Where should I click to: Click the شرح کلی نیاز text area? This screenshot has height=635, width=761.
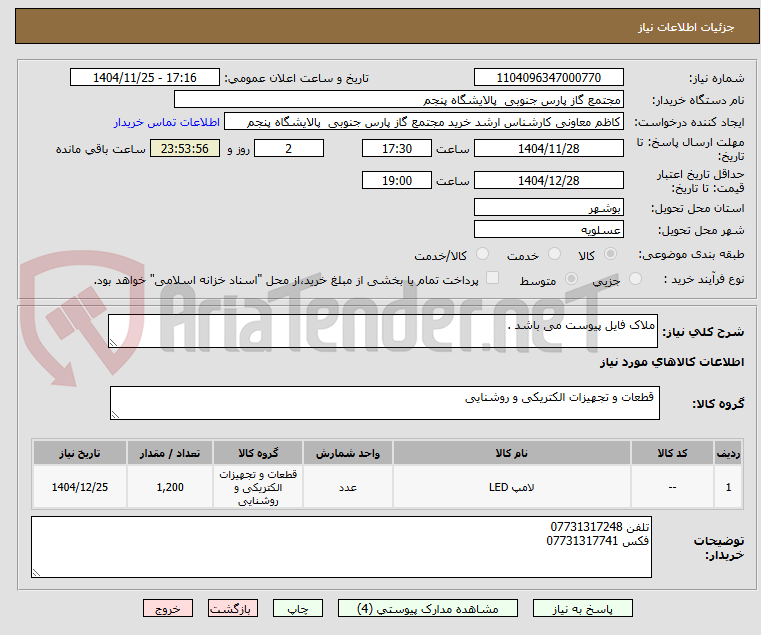(x=382, y=331)
